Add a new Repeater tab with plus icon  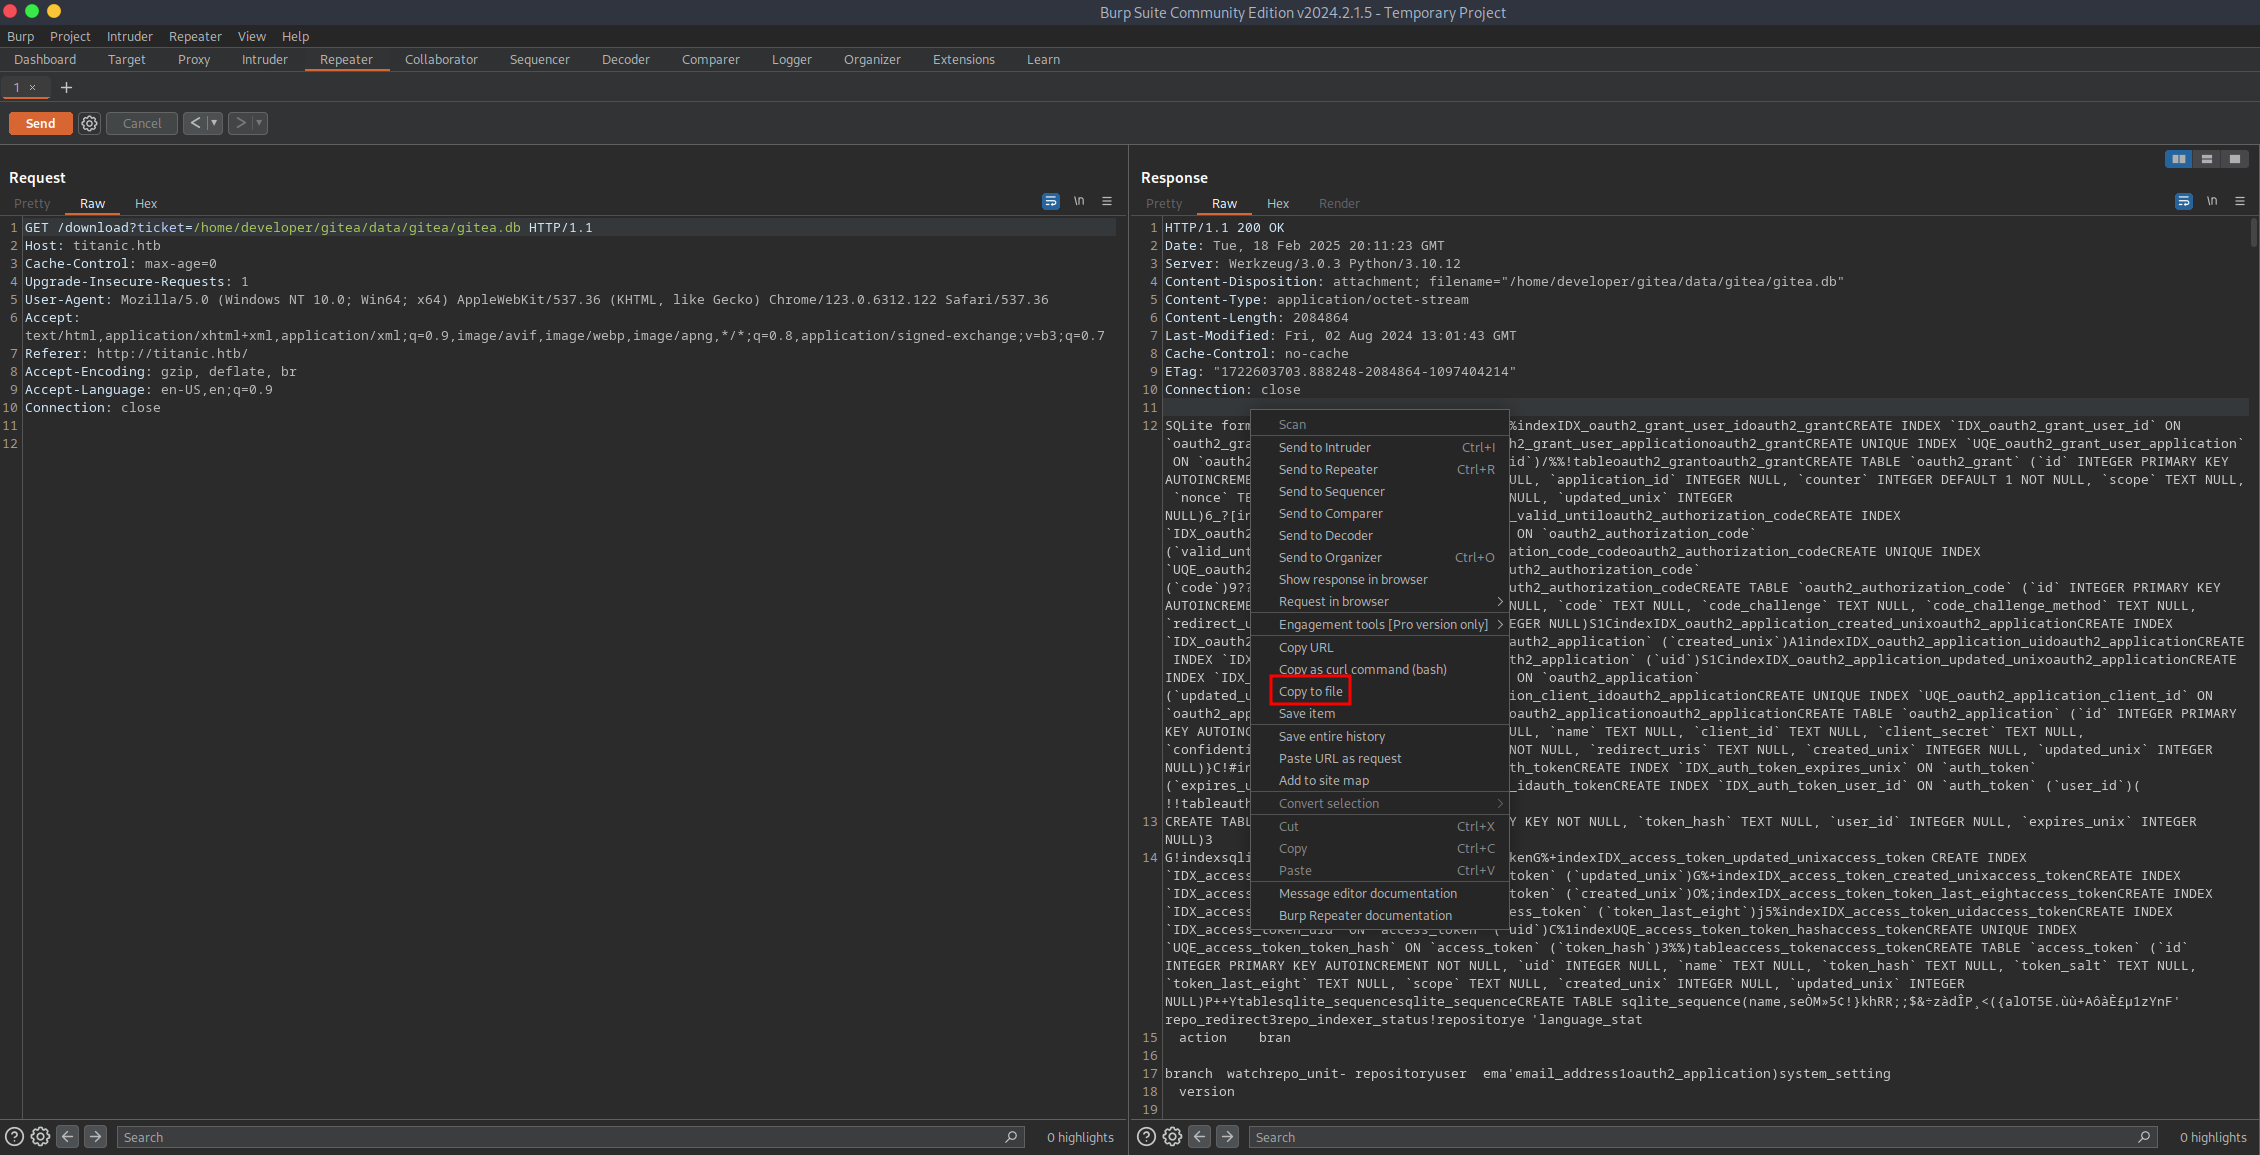[66, 87]
